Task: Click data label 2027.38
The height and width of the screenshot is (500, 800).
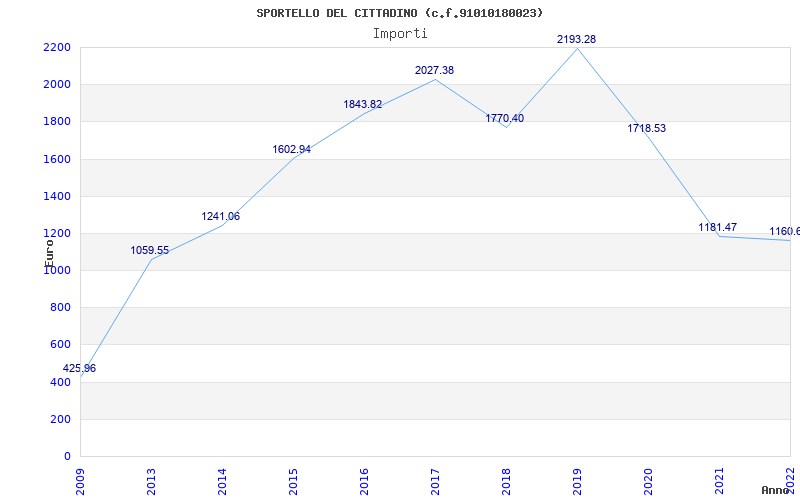Action: [x=434, y=70]
